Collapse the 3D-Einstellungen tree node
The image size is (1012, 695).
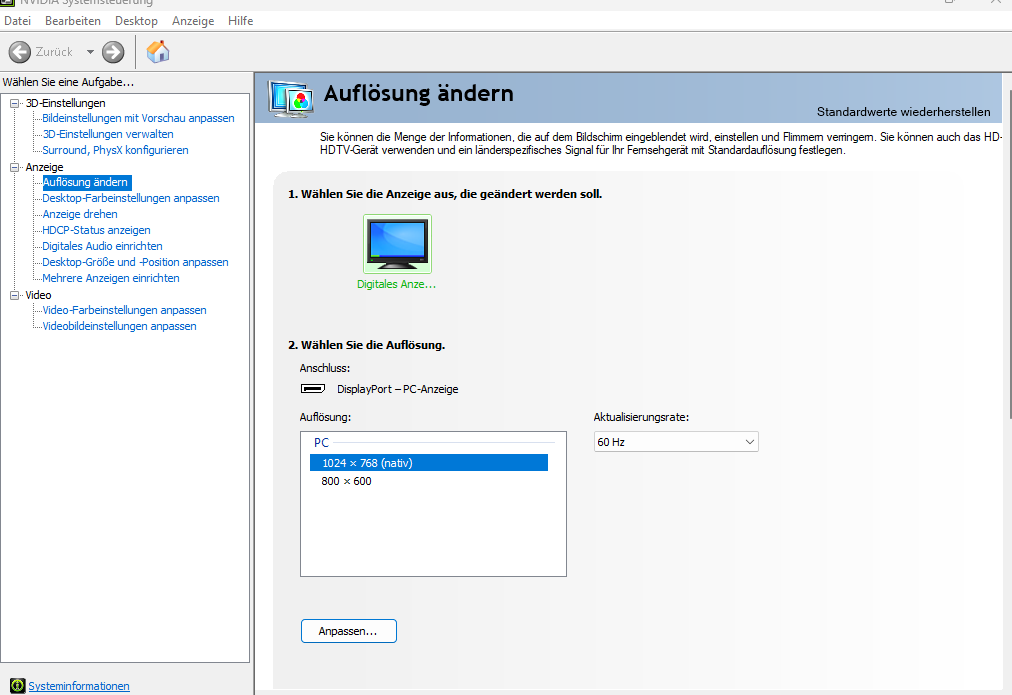click(x=14, y=103)
